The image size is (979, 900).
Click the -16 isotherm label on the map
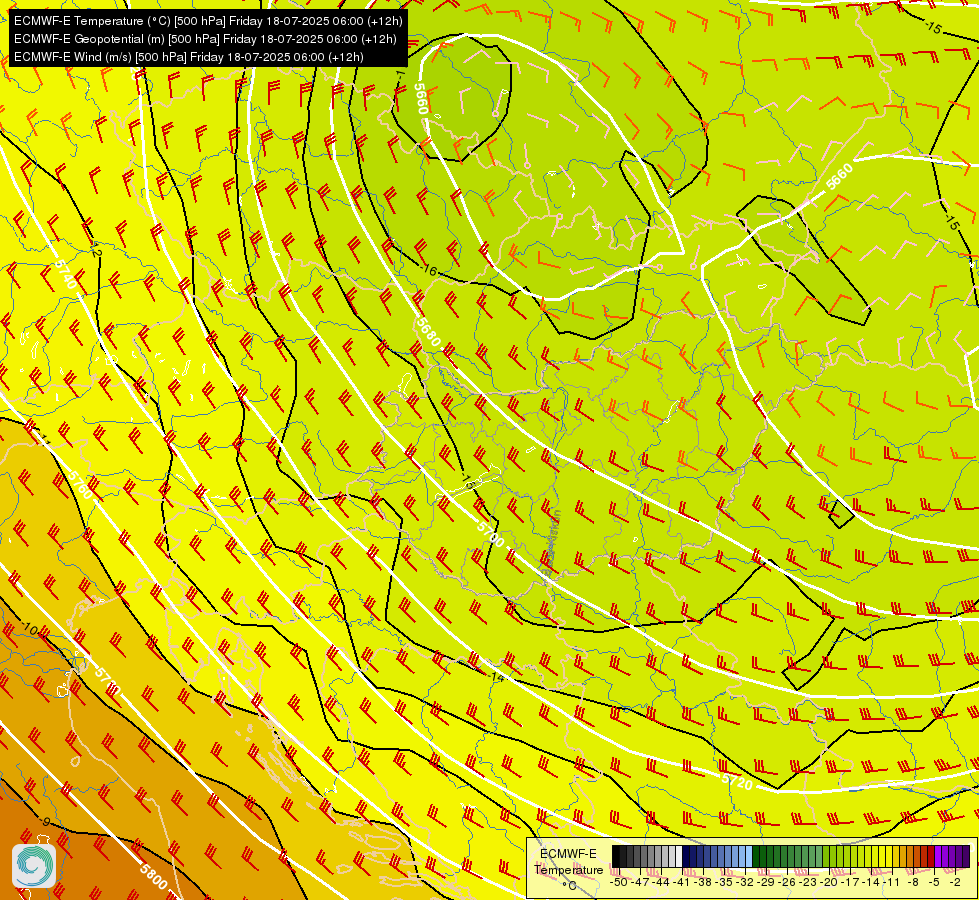point(429,270)
